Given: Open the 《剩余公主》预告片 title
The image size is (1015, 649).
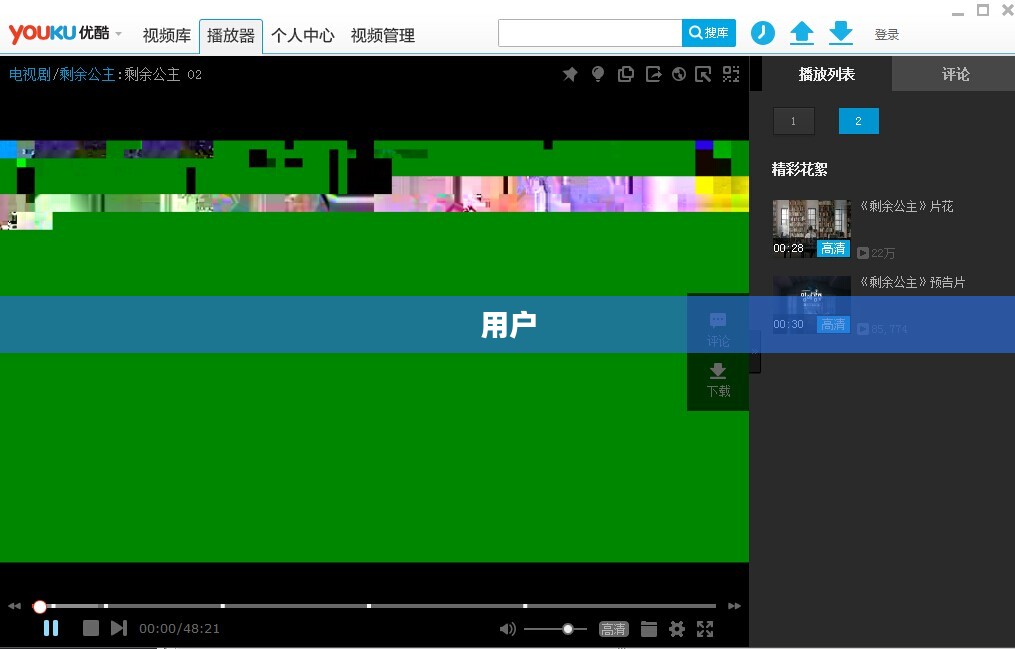Looking at the screenshot, I should [x=912, y=282].
